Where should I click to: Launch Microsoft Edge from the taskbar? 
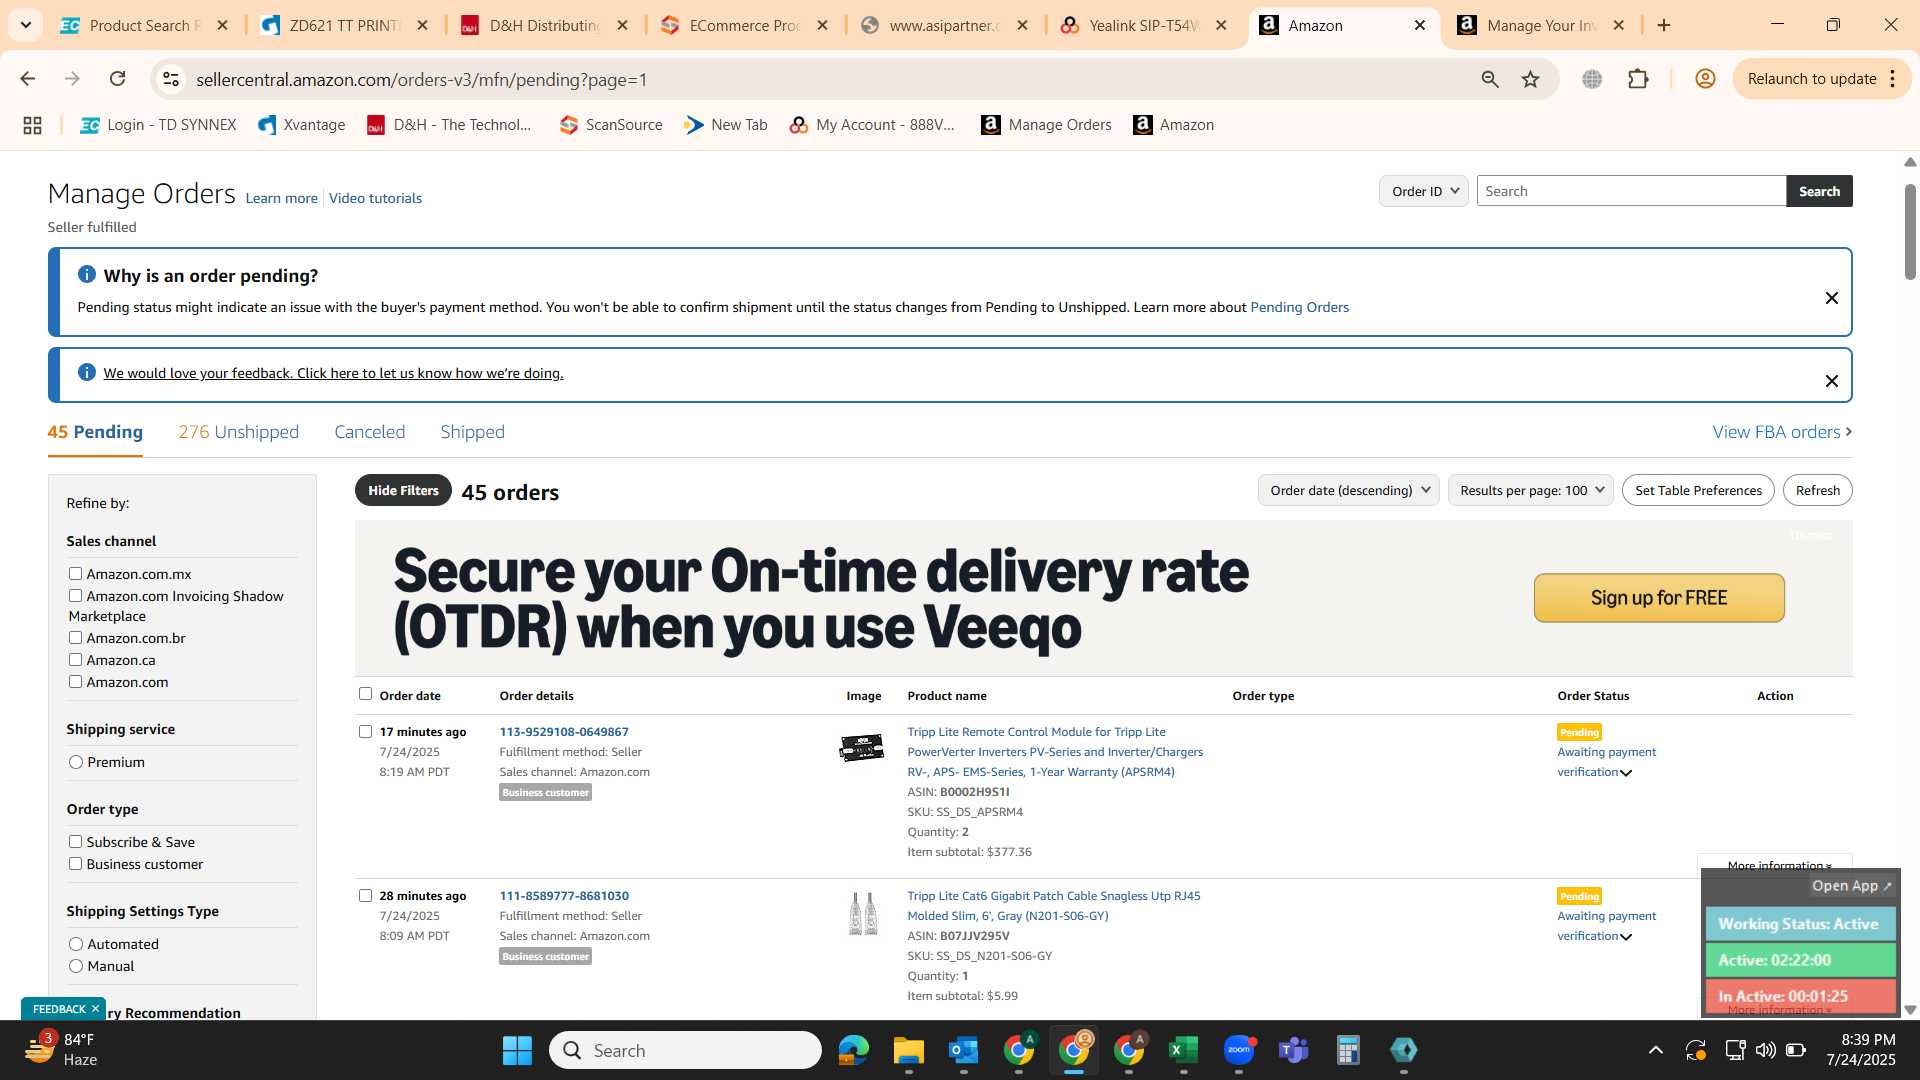coord(853,1050)
